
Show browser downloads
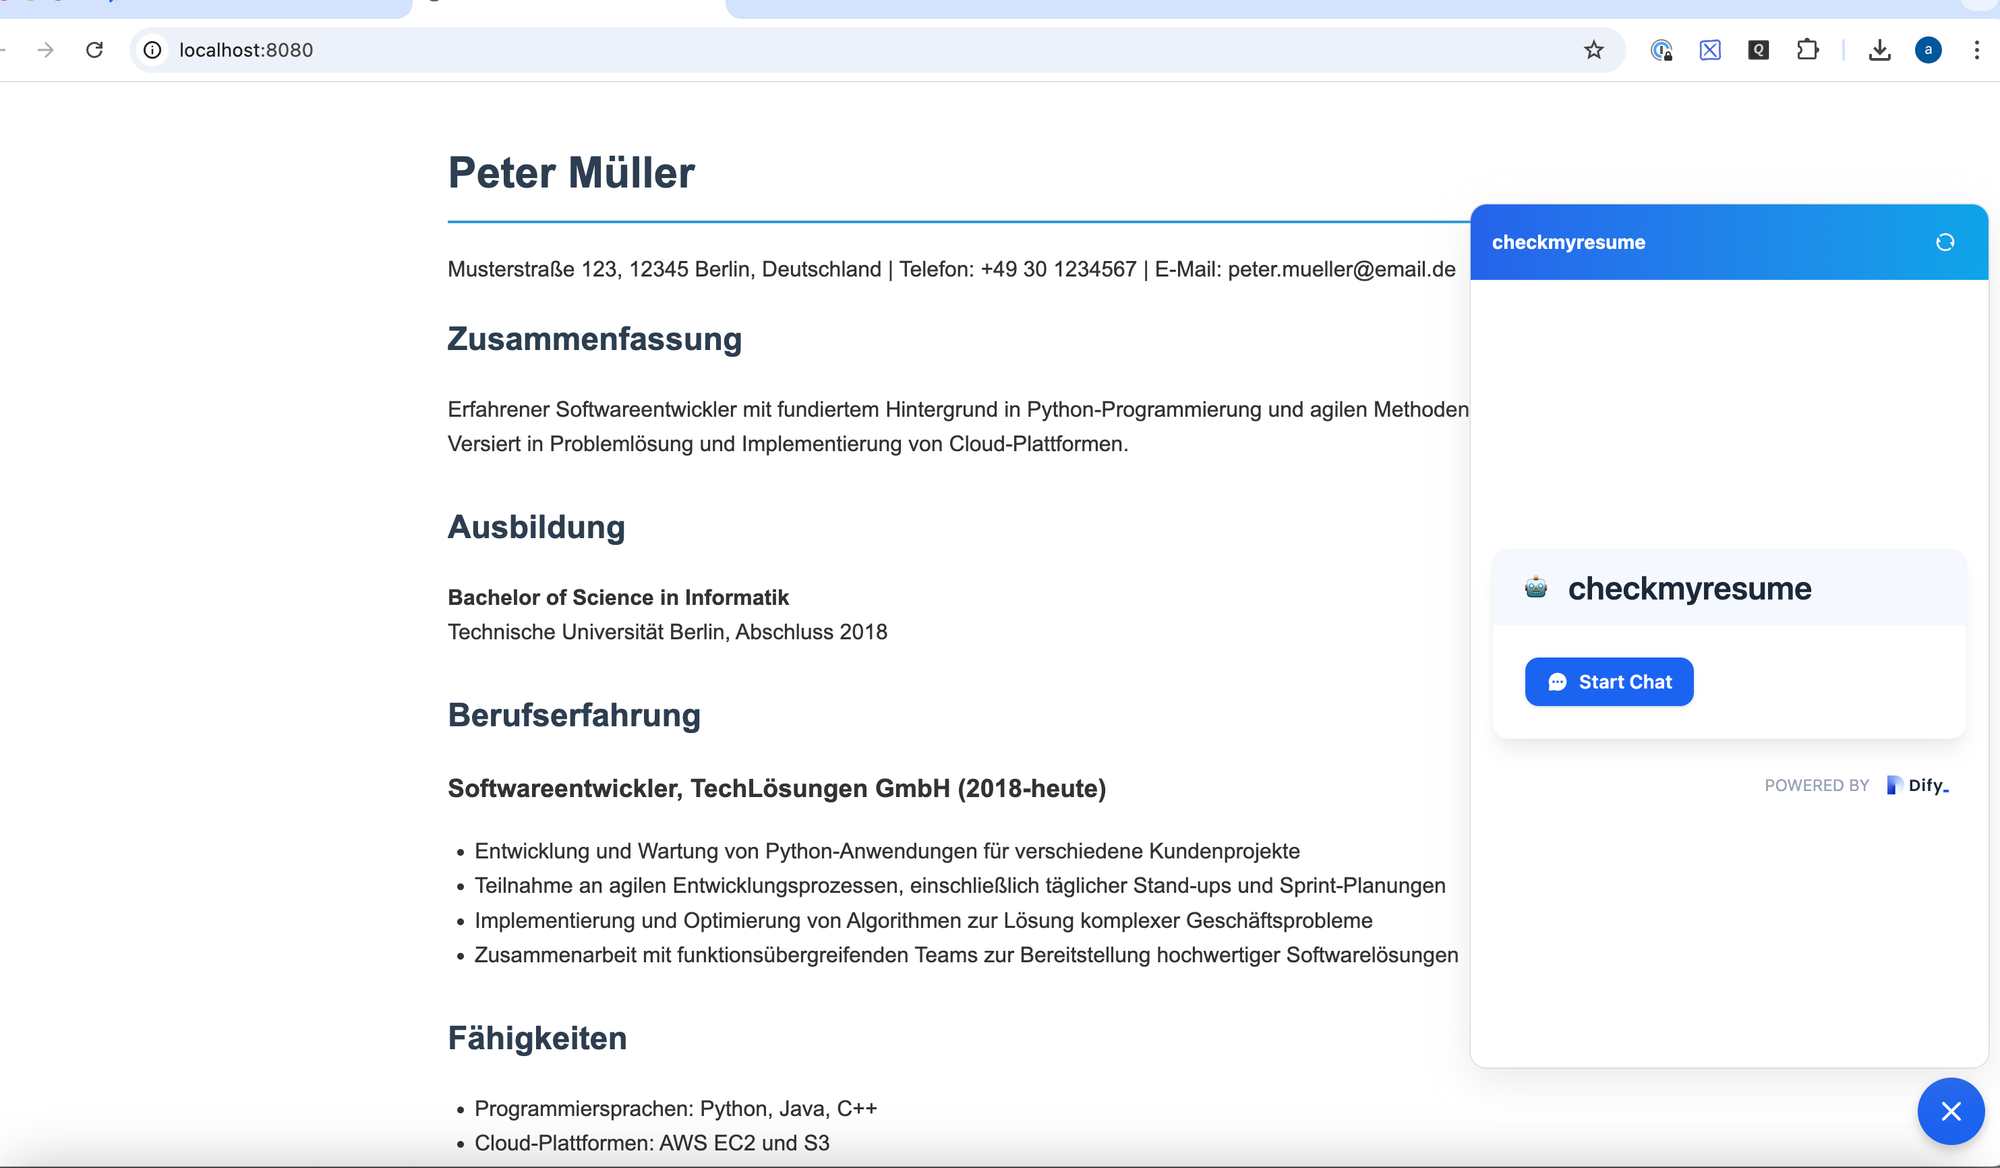[x=1879, y=50]
